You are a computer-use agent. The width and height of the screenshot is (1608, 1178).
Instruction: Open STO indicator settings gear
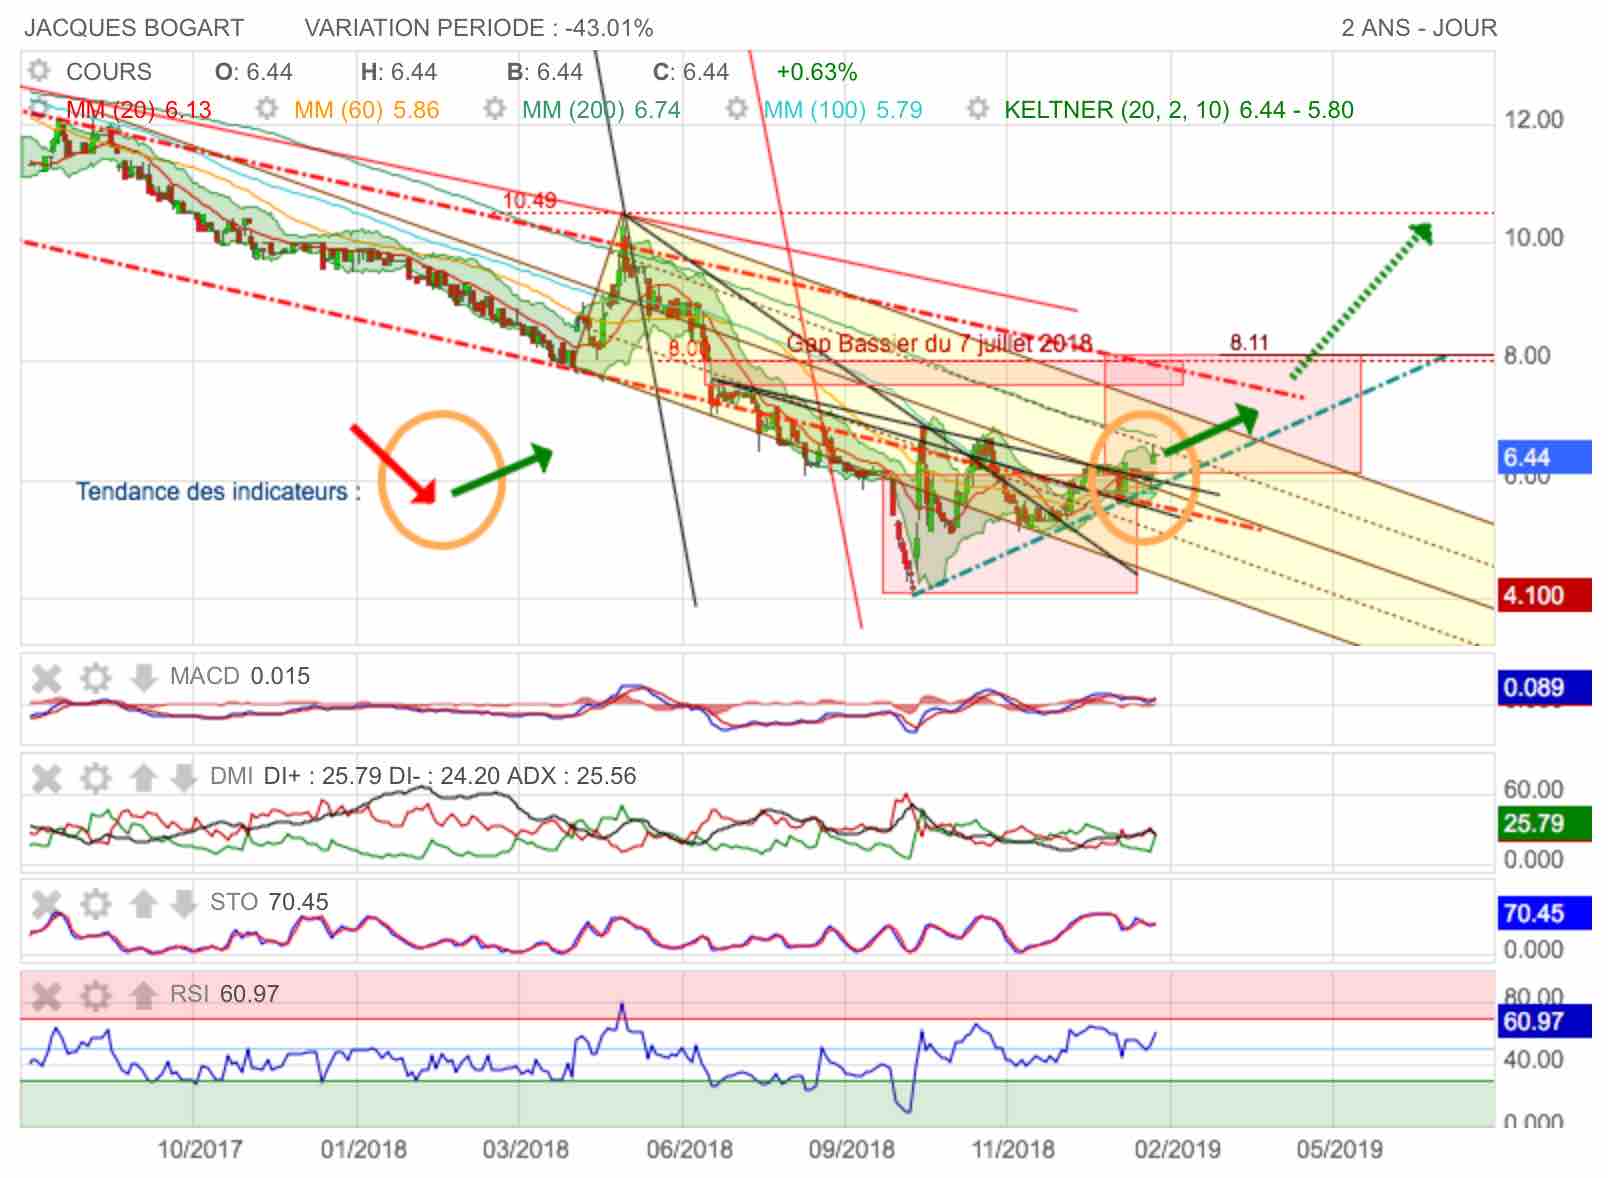tap(95, 904)
